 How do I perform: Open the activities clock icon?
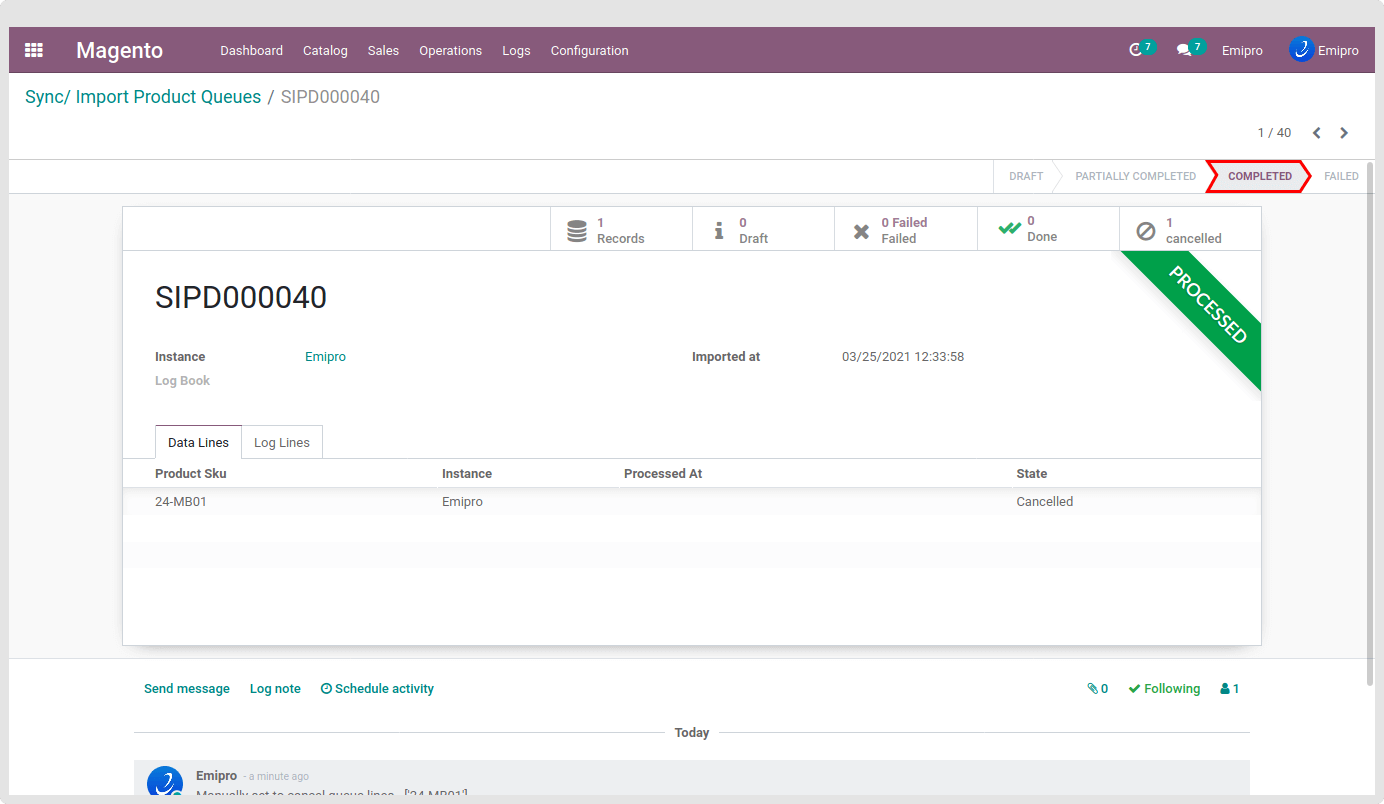(1135, 50)
